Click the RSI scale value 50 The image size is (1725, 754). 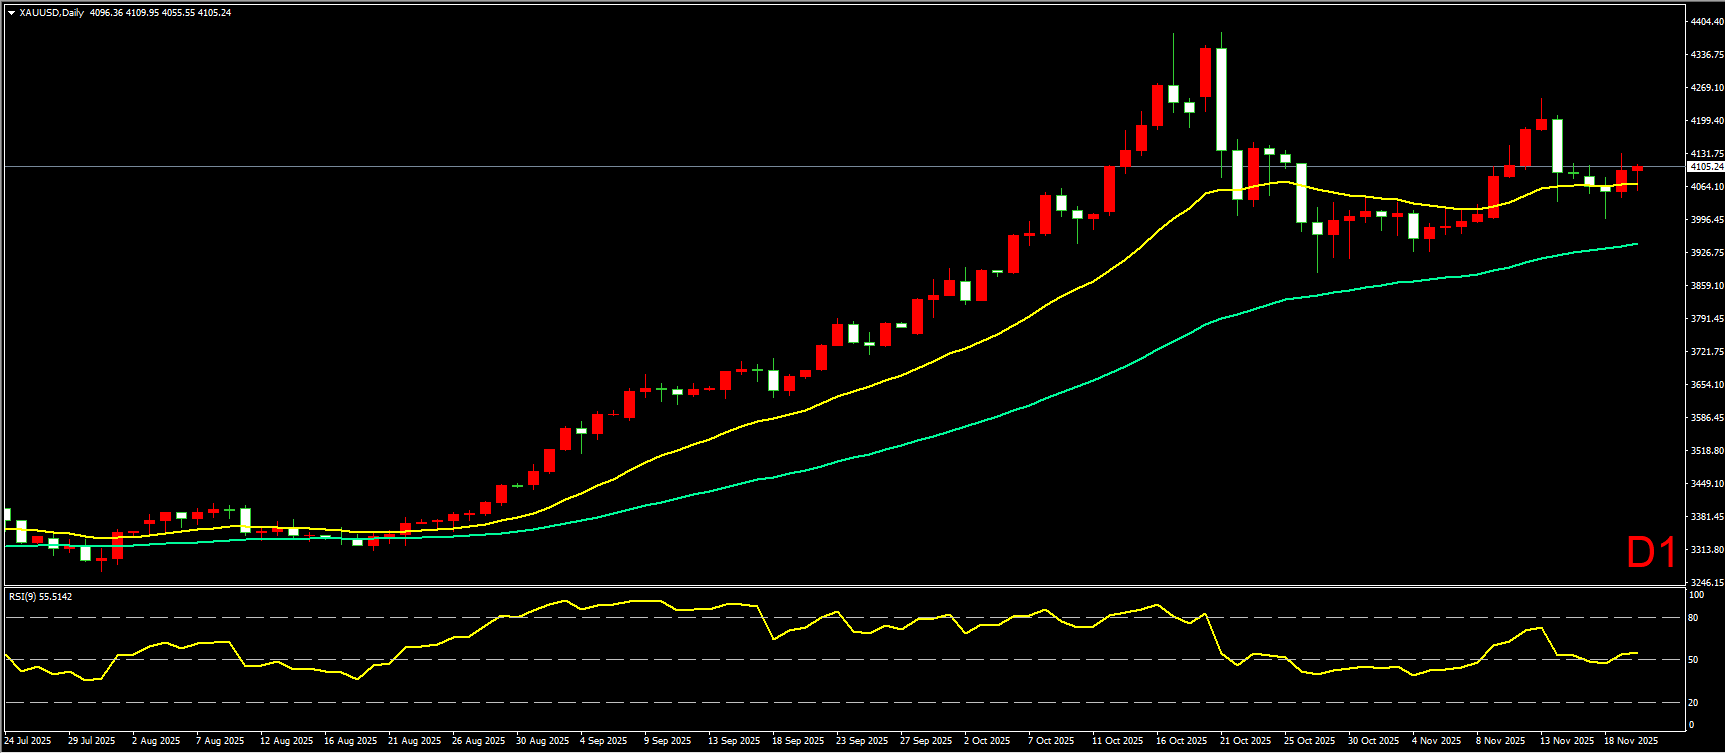(1693, 660)
